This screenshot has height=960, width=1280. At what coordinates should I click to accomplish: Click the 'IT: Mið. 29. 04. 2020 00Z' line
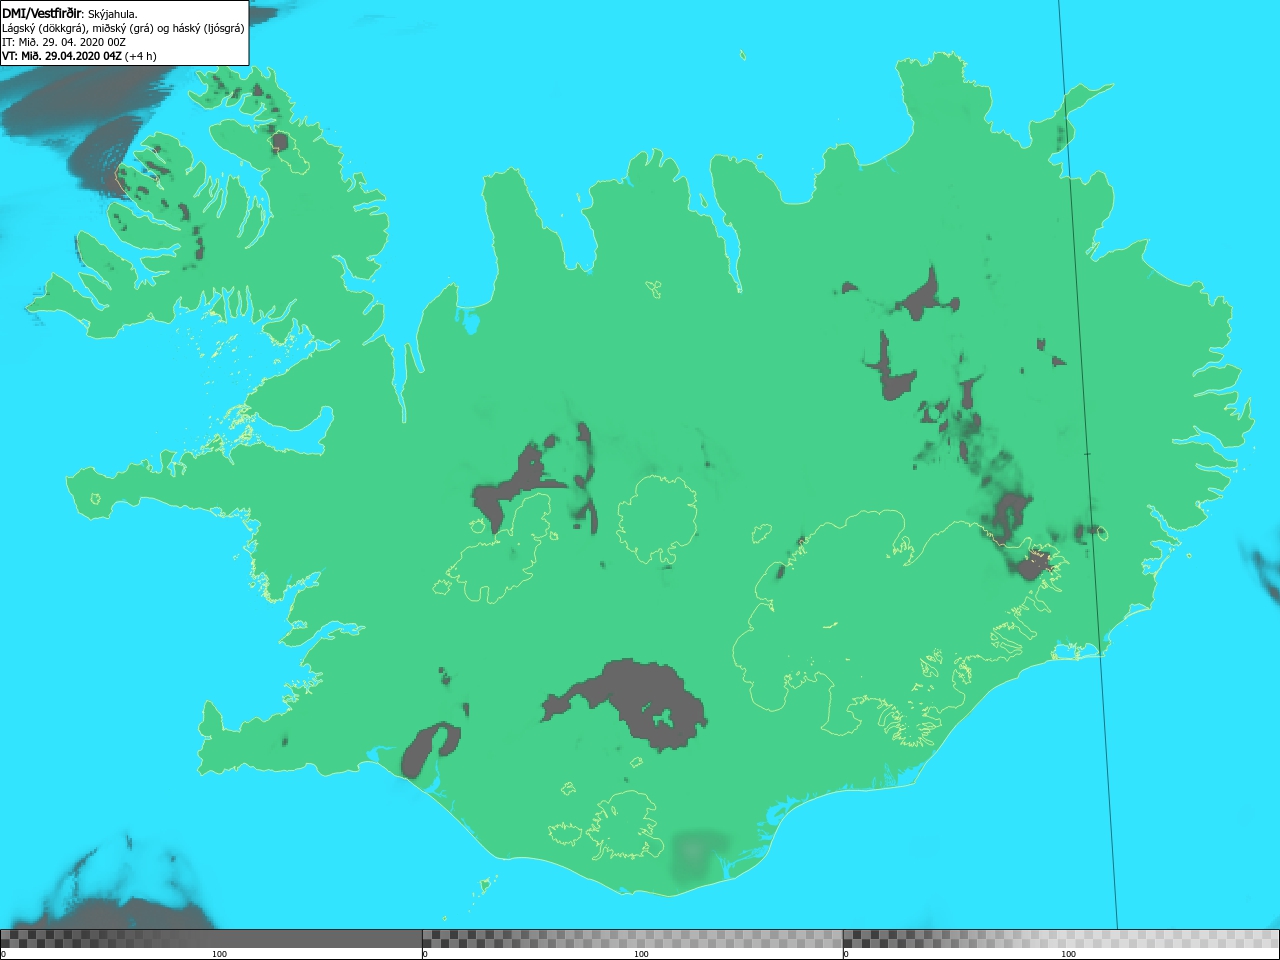click(64, 42)
